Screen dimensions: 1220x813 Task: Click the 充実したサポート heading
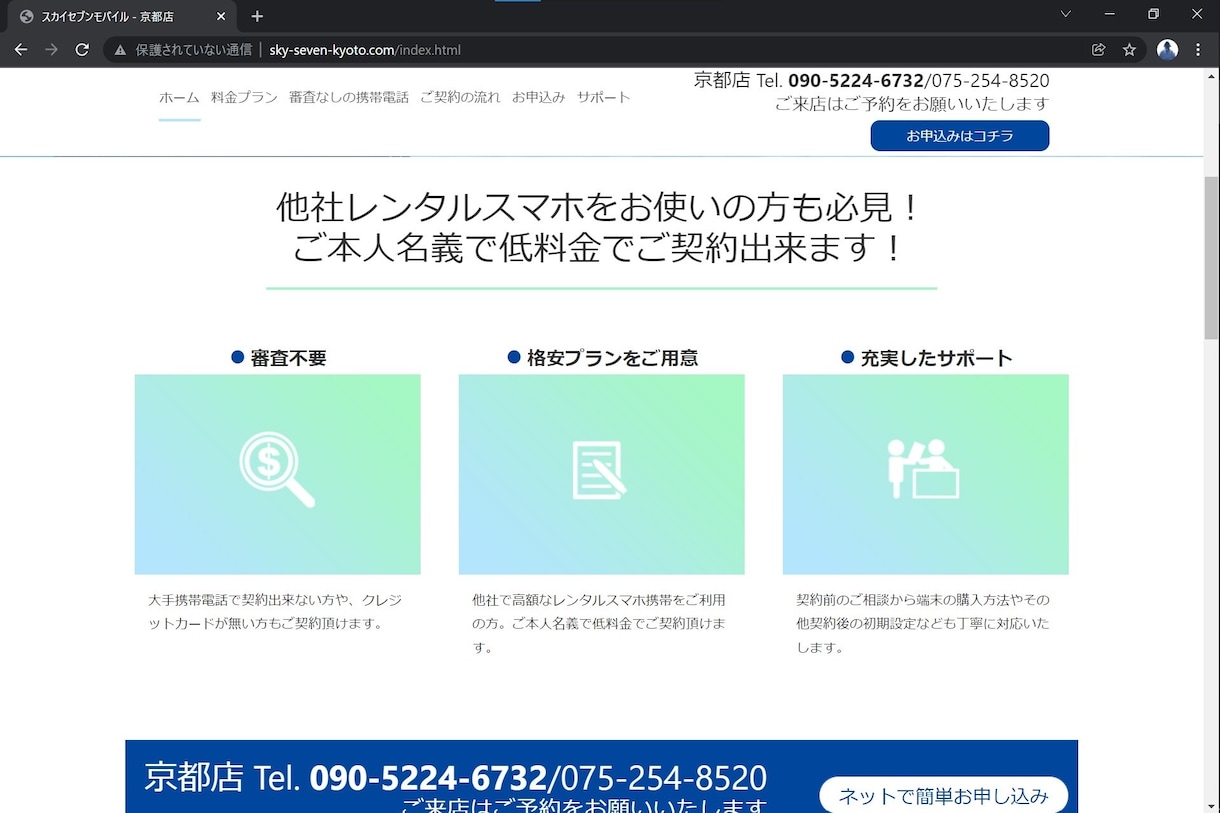936,358
